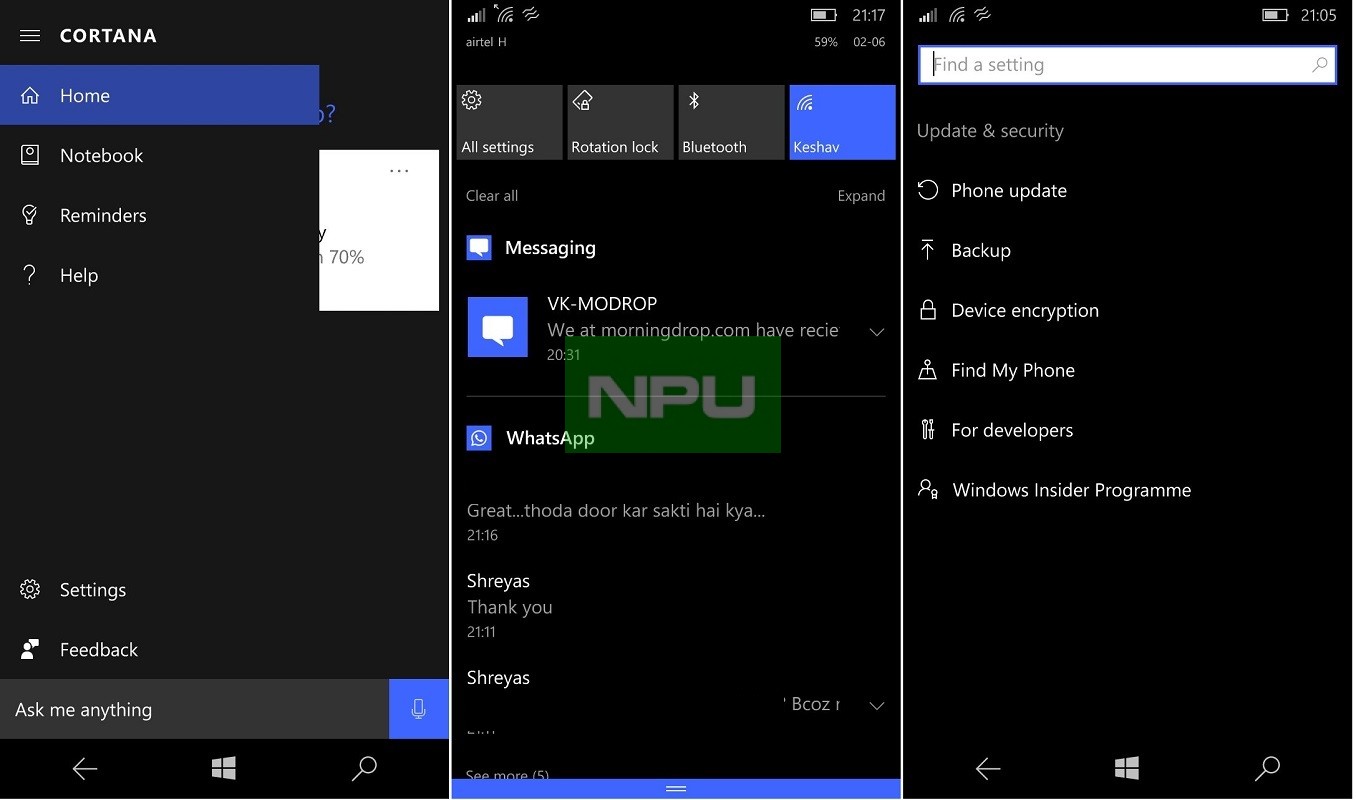Open Backup settings
The width and height of the screenshot is (1356, 800).
click(981, 250)
